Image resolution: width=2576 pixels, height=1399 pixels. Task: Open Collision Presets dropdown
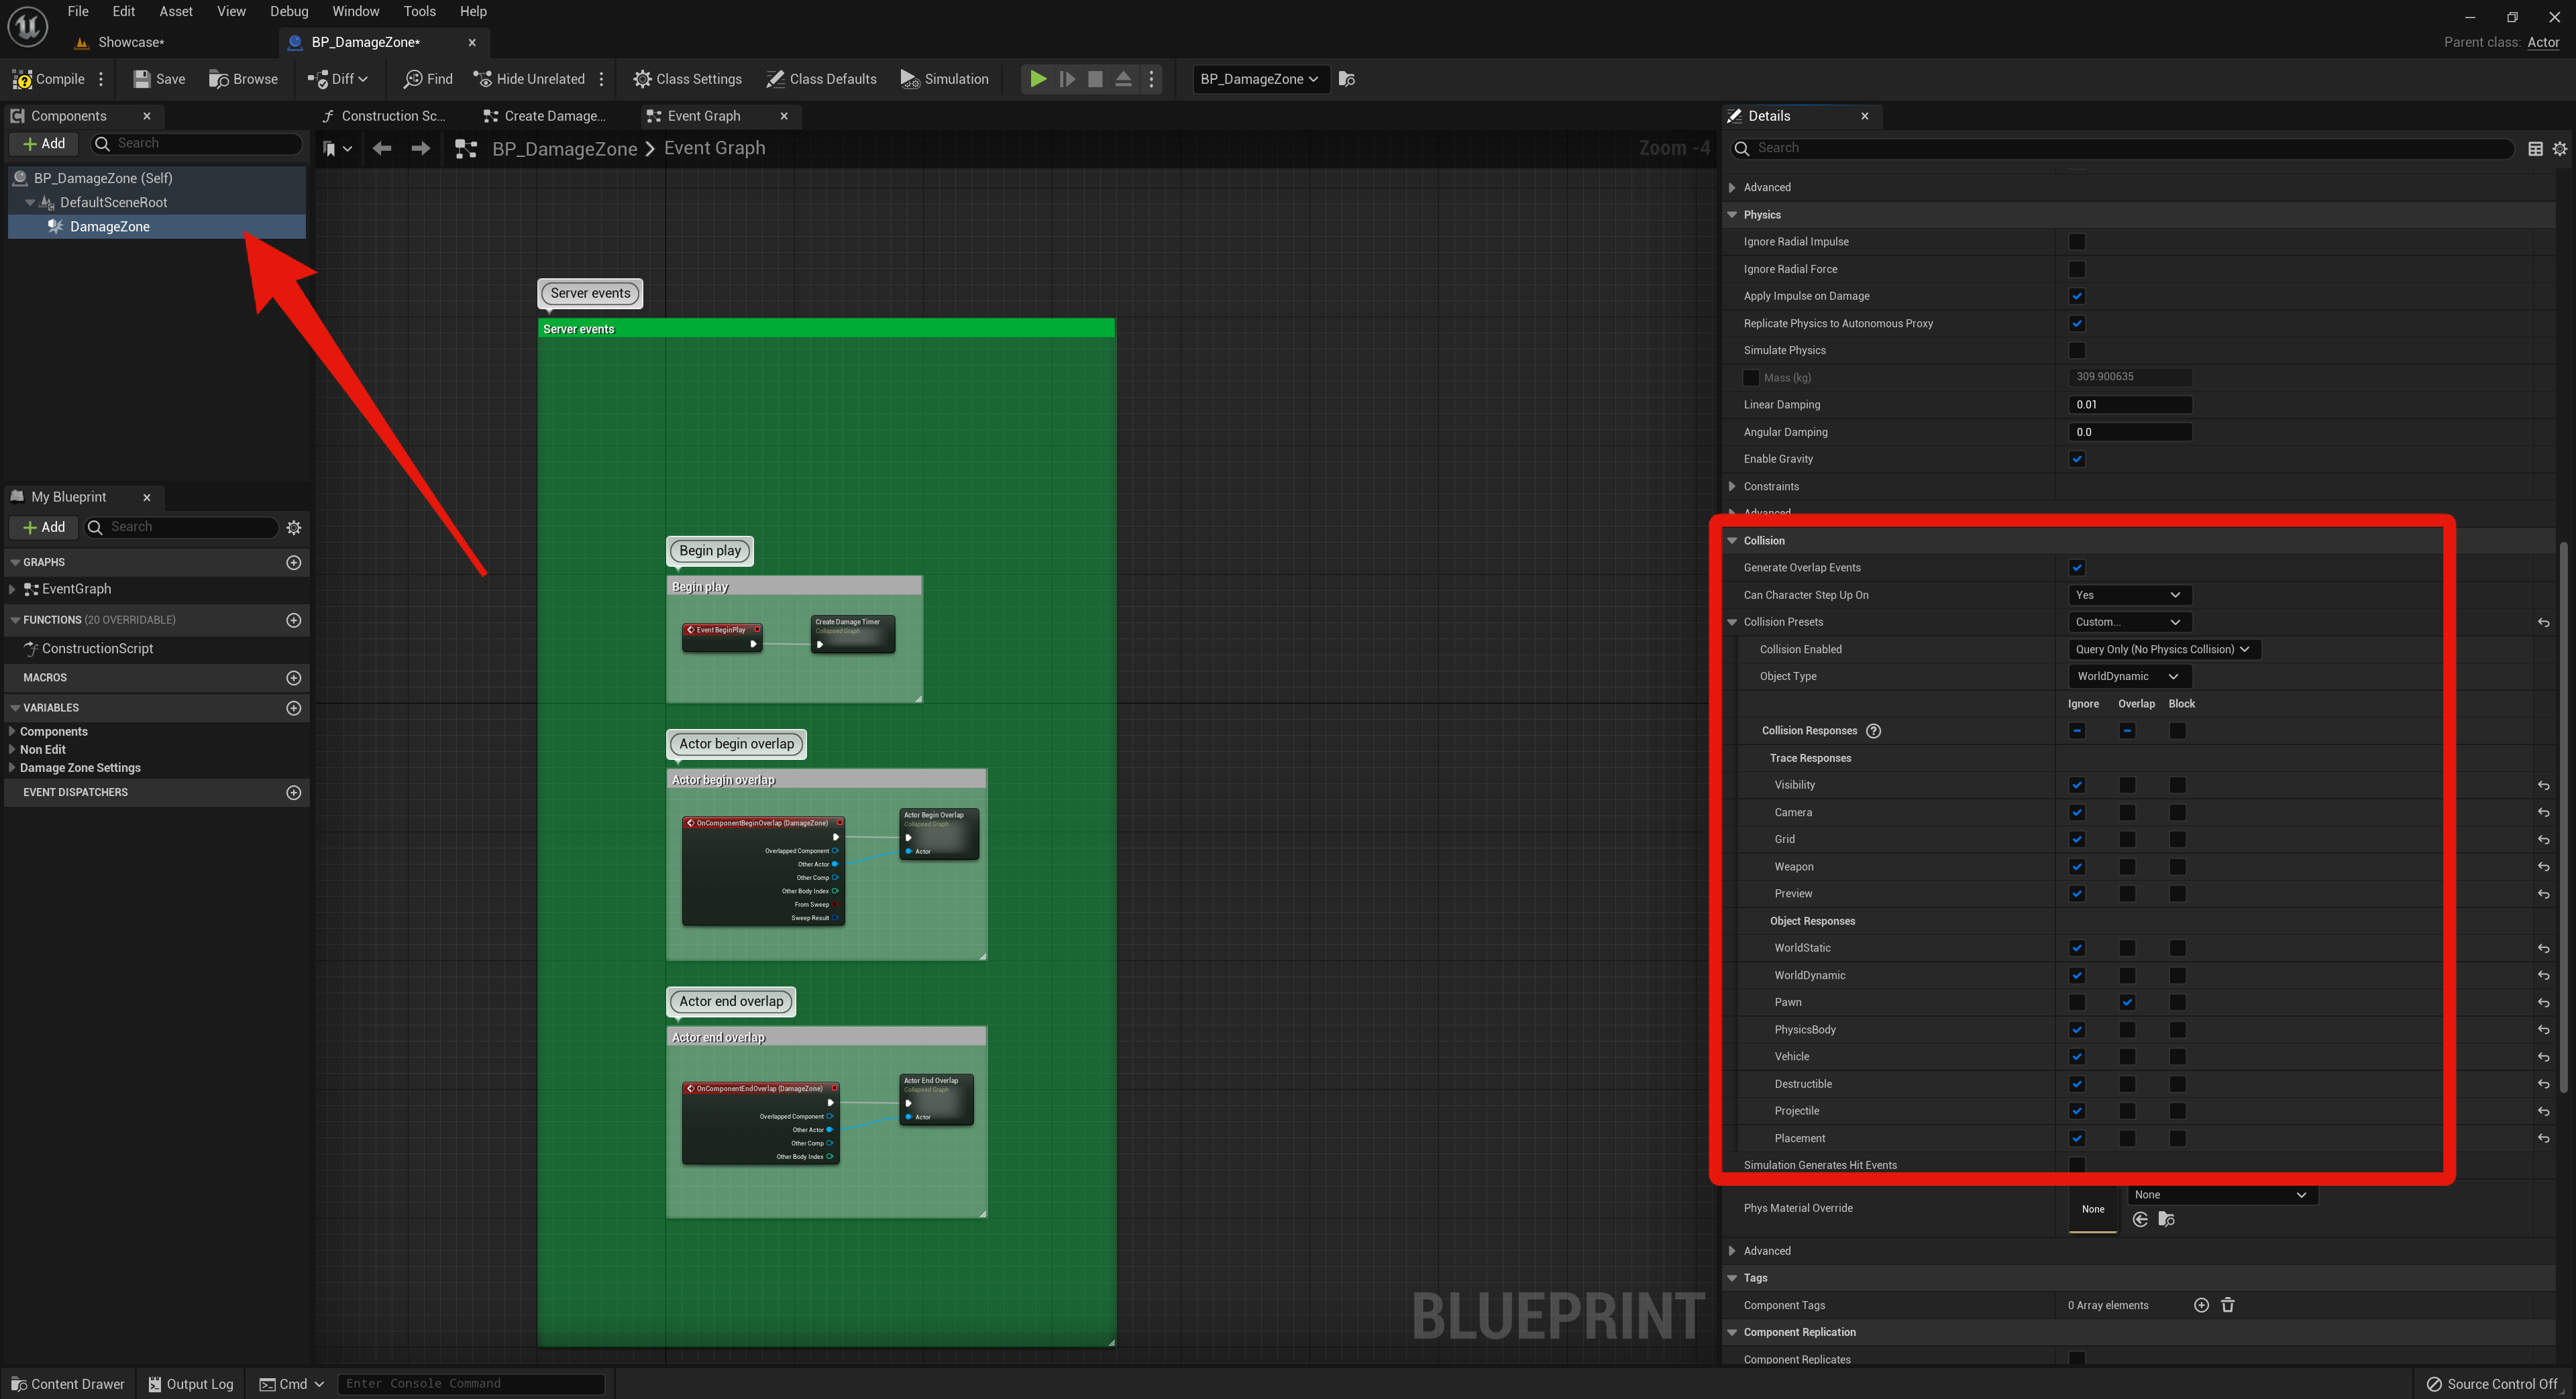2128,622
